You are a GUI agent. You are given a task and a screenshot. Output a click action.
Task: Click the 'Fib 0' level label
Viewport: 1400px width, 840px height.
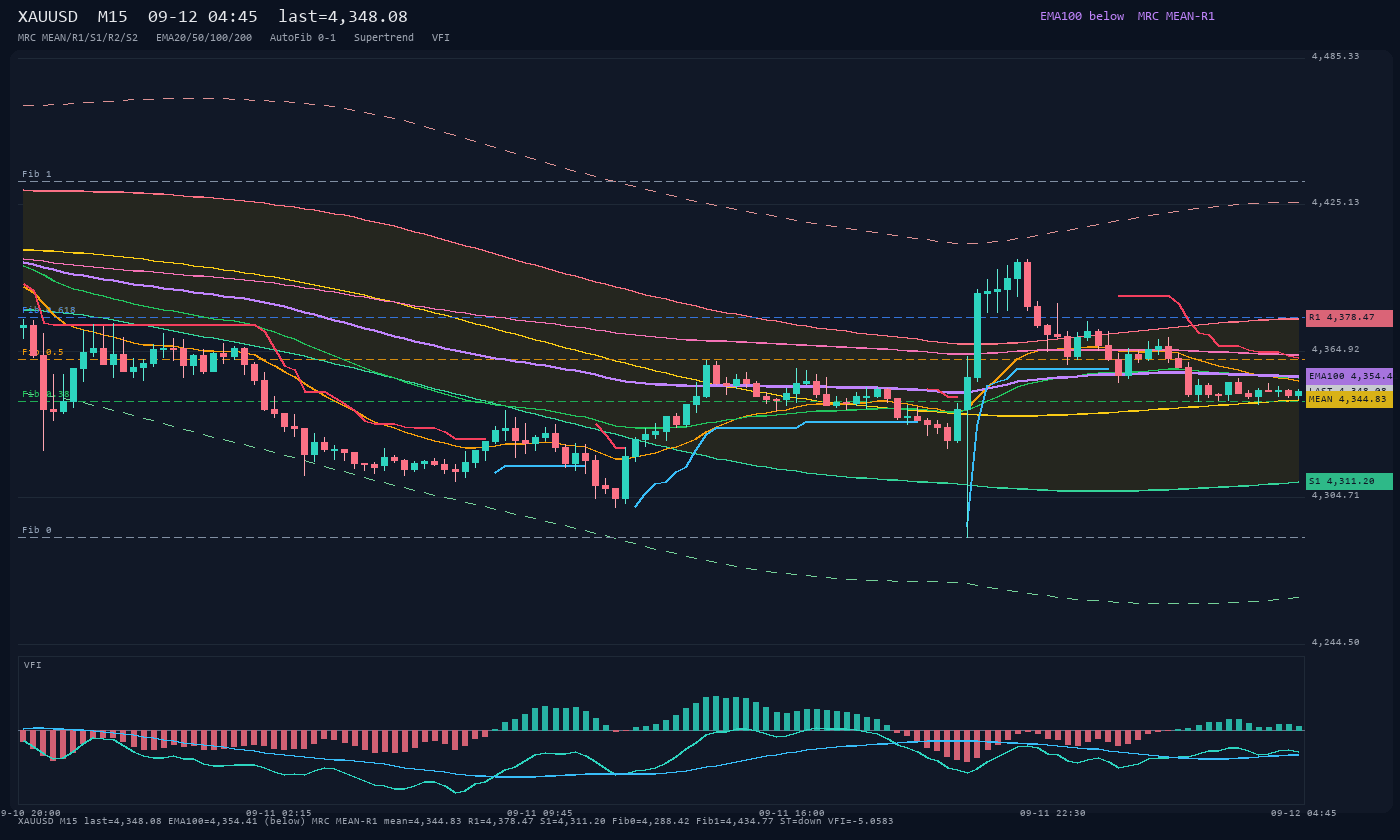tap(37, 530)
